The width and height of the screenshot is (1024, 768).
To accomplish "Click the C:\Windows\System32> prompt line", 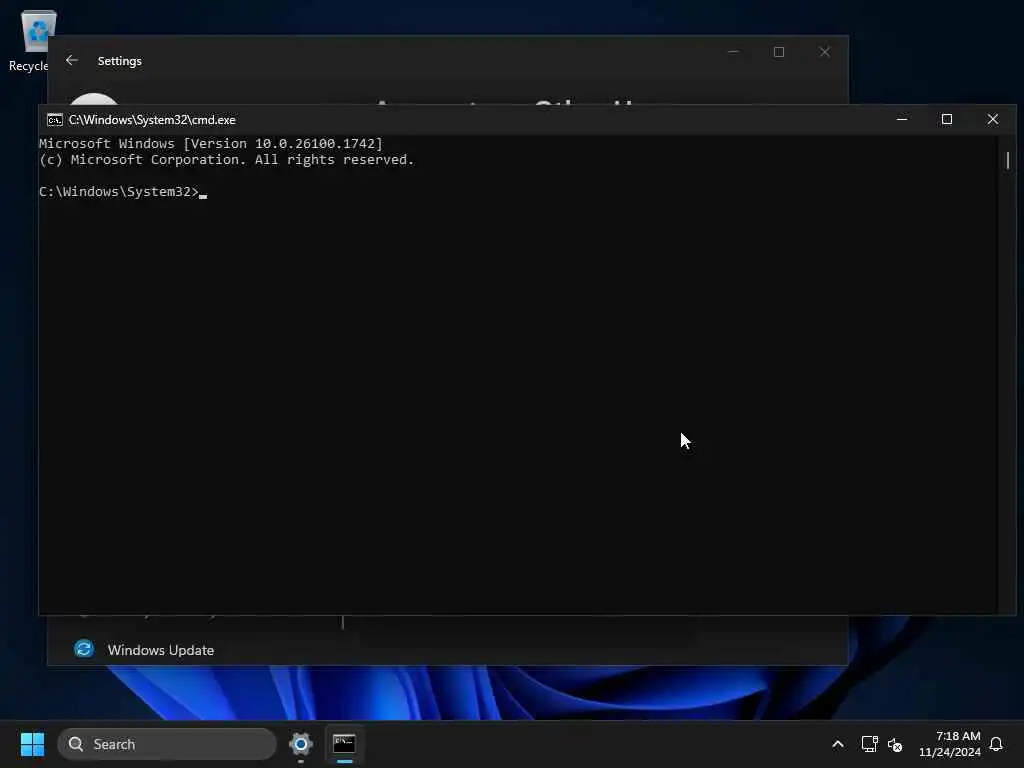I will point(123,191).
